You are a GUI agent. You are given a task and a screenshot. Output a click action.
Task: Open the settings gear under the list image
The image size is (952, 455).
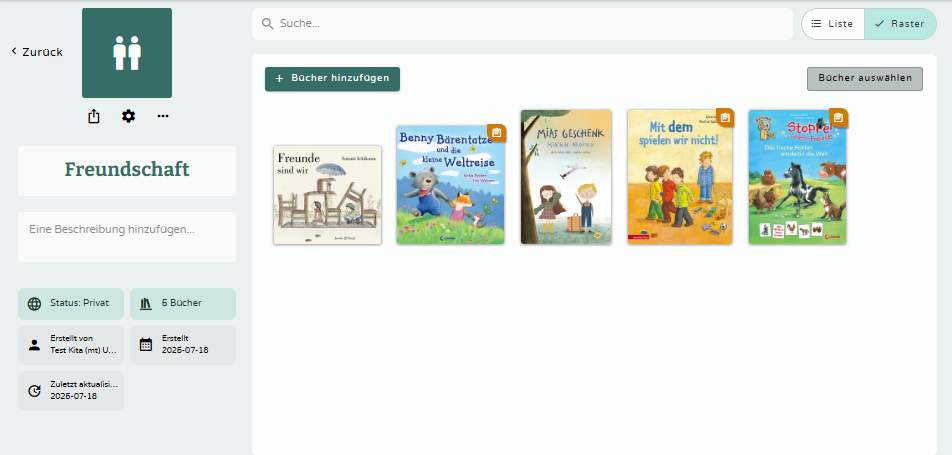click(x=128, y=116)
